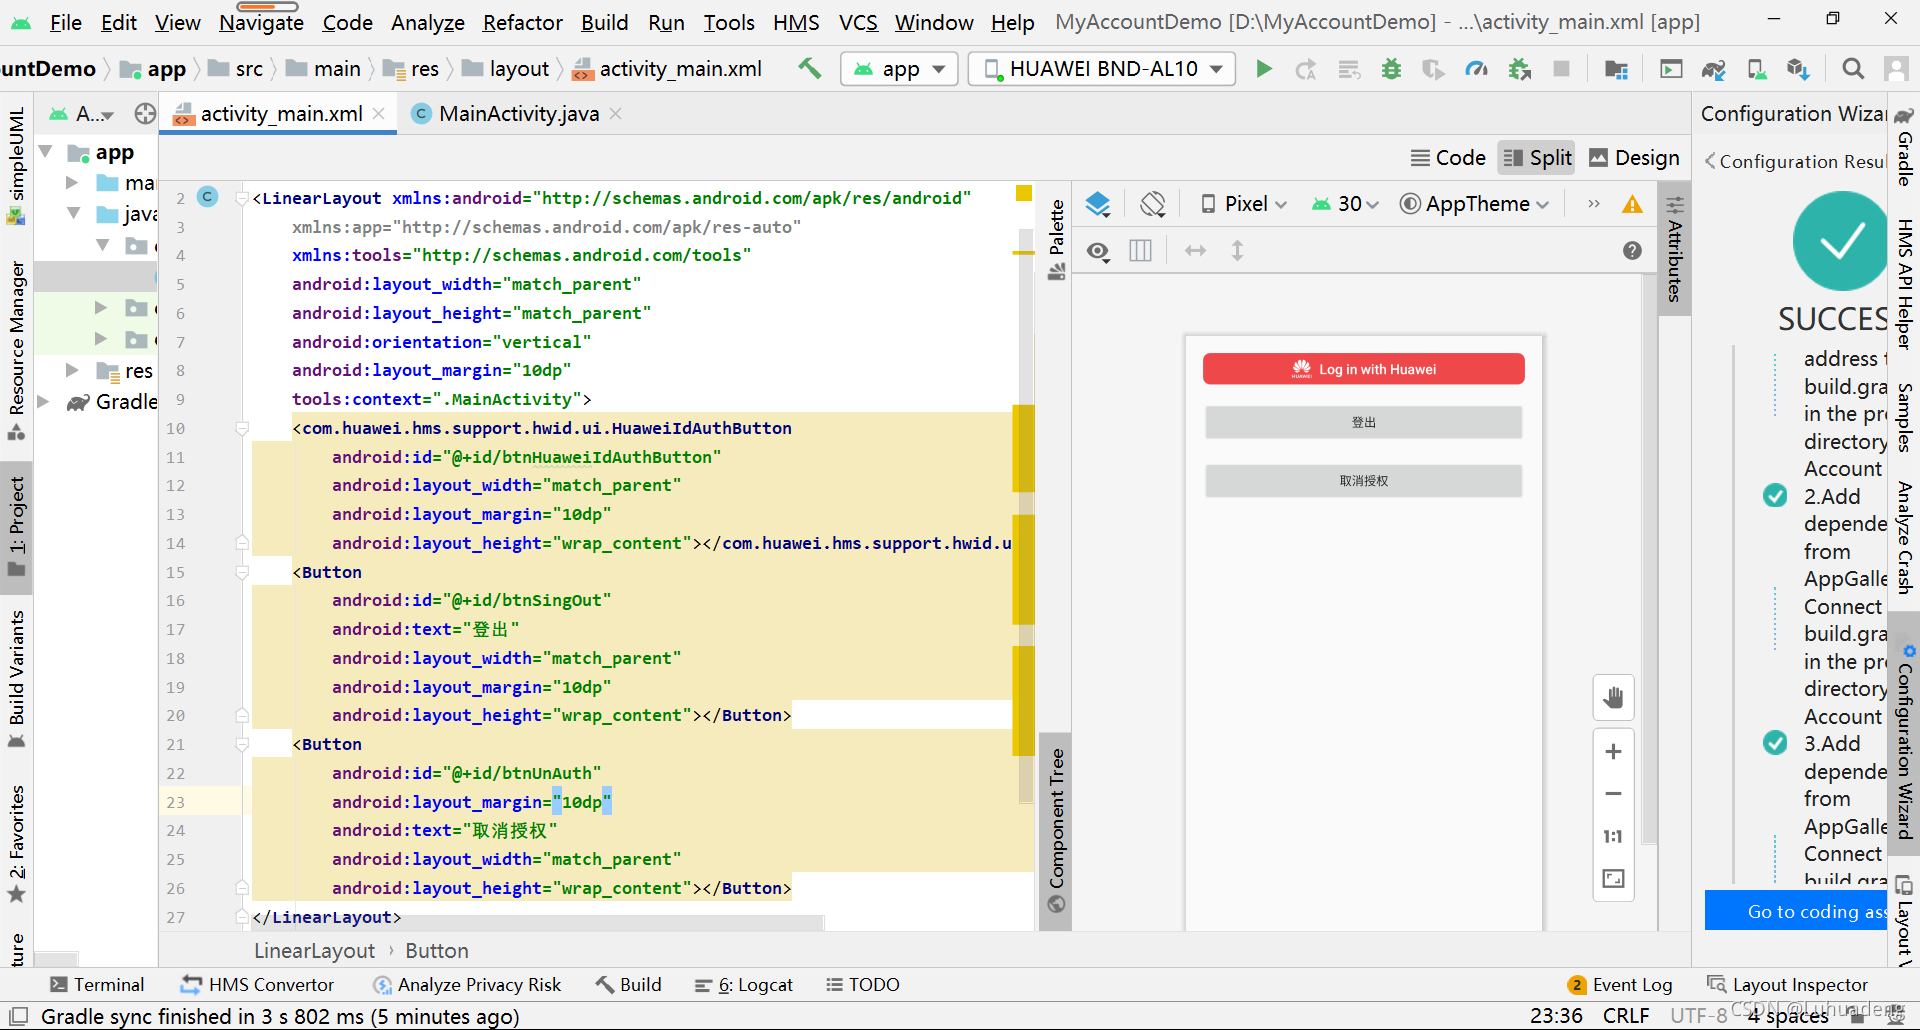Click Go to coding assistant button
This screenshot has width=1920, height=1030.
pos(1796,911)
